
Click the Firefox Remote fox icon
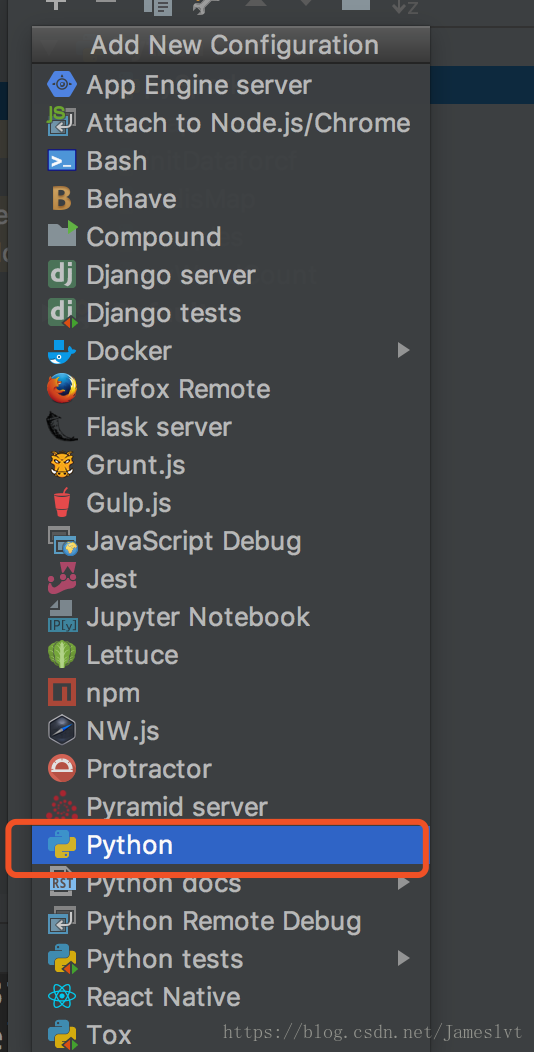(x=62, y=388)
